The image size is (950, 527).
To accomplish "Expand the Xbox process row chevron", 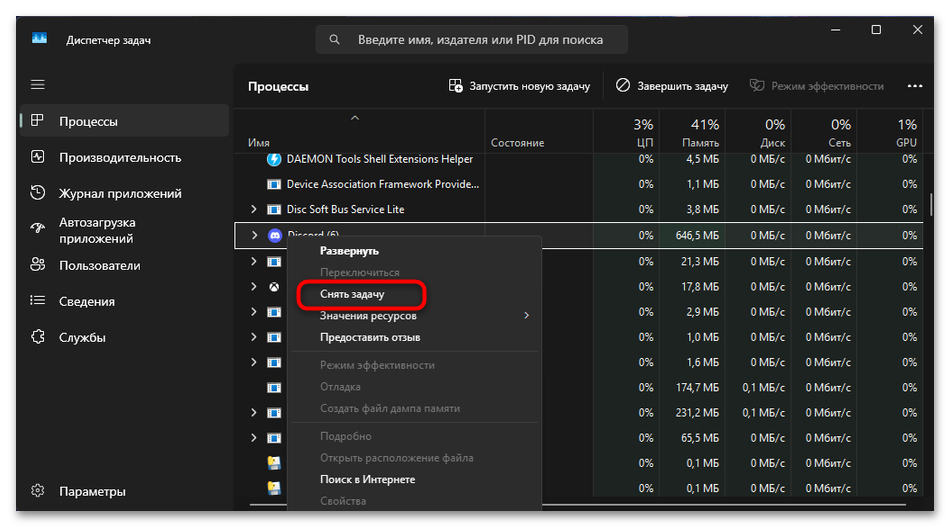I will tap(254, 287).
